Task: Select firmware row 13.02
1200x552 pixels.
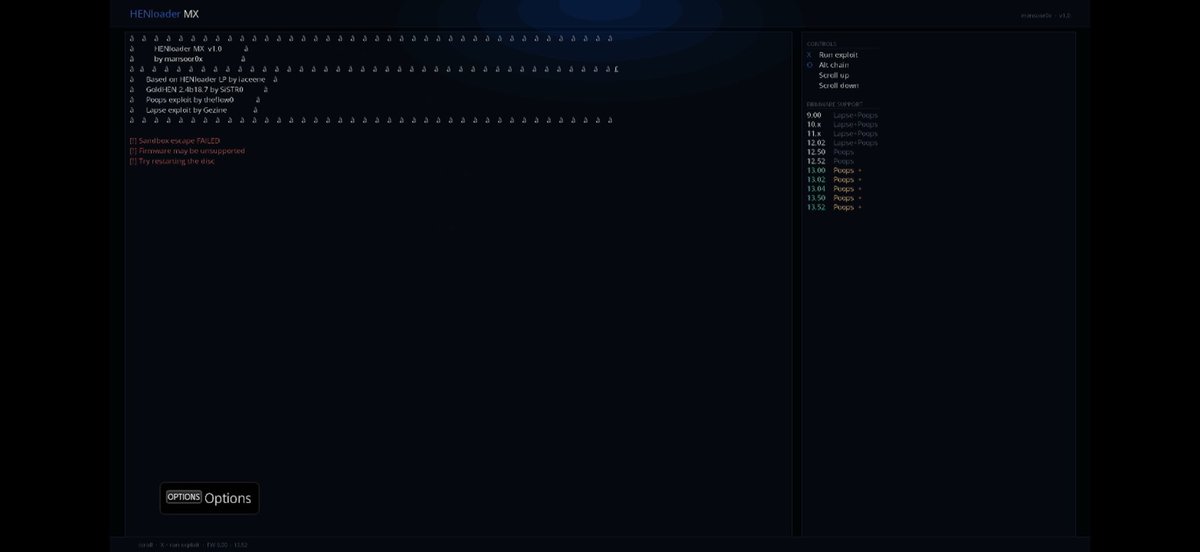Action: point(834,179)
